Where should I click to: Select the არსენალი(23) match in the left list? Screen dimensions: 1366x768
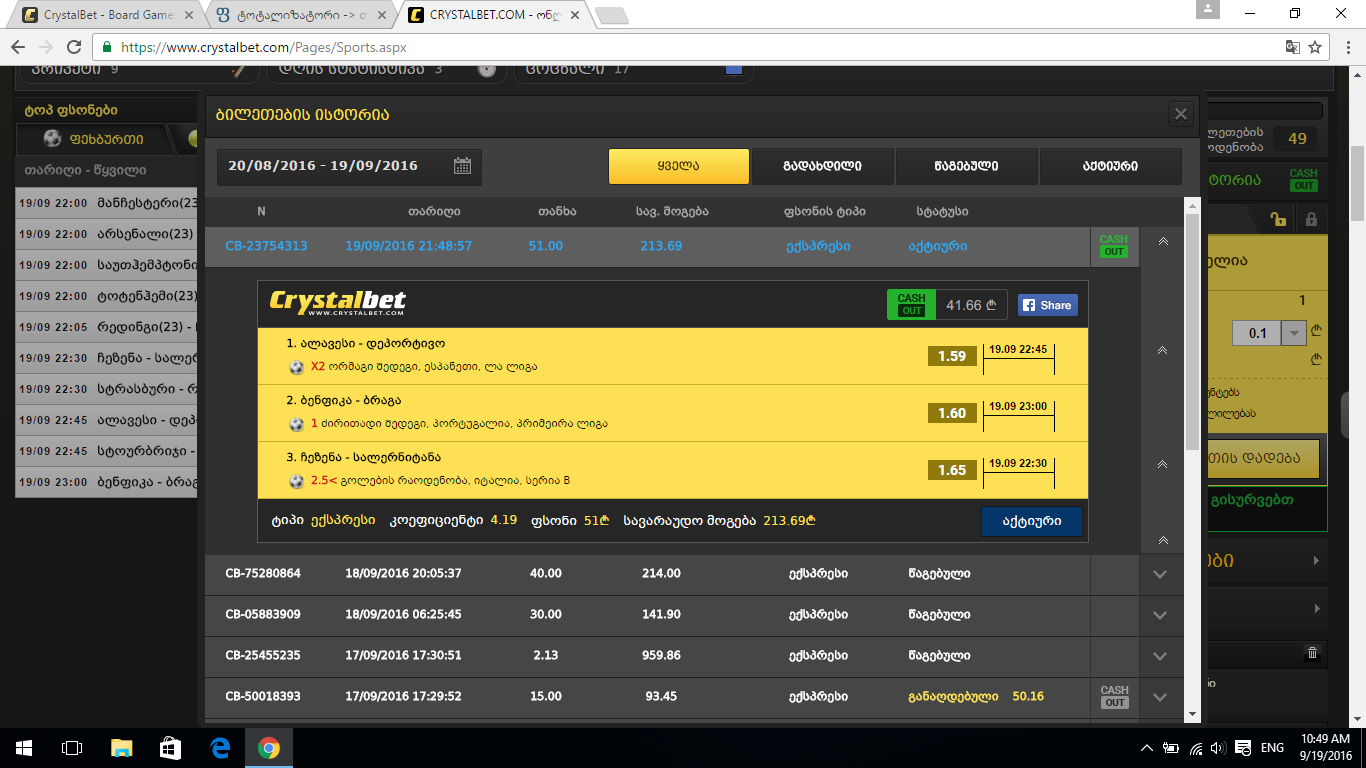pyautogui.click(x=107, y=233)
